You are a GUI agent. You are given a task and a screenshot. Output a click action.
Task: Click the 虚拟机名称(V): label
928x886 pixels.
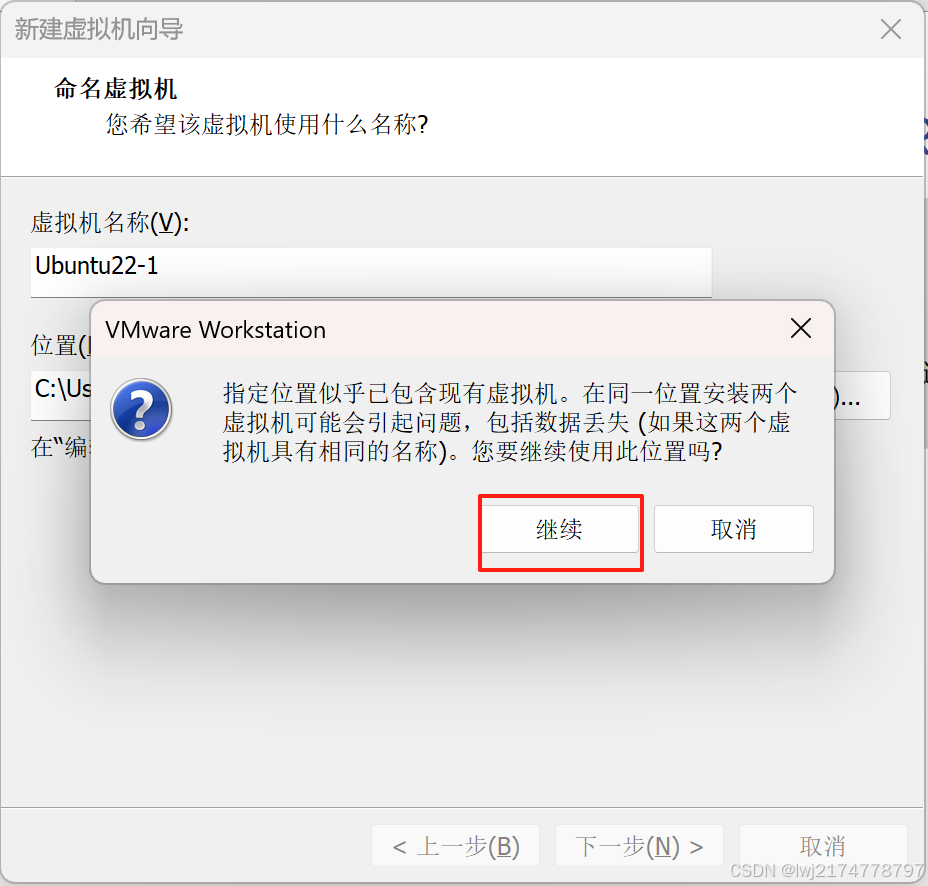pyautogui.click(x=110, y=223)
